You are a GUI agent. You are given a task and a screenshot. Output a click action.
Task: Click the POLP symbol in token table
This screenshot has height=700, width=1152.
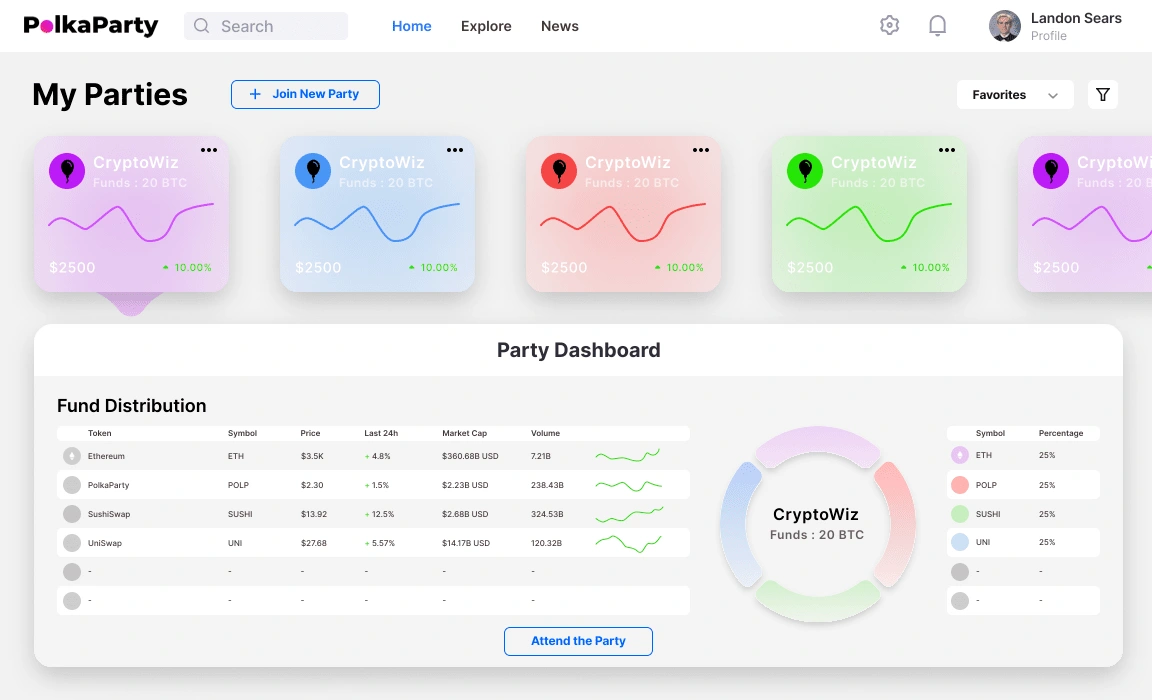click(x=238, y=486)
